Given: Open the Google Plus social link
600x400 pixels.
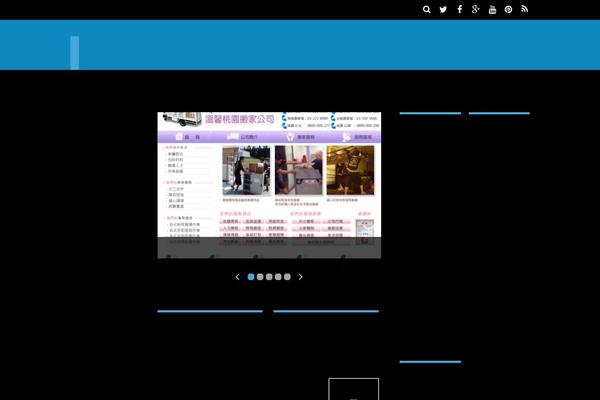Looking at the screenshot, I should [x=476, y=10].
